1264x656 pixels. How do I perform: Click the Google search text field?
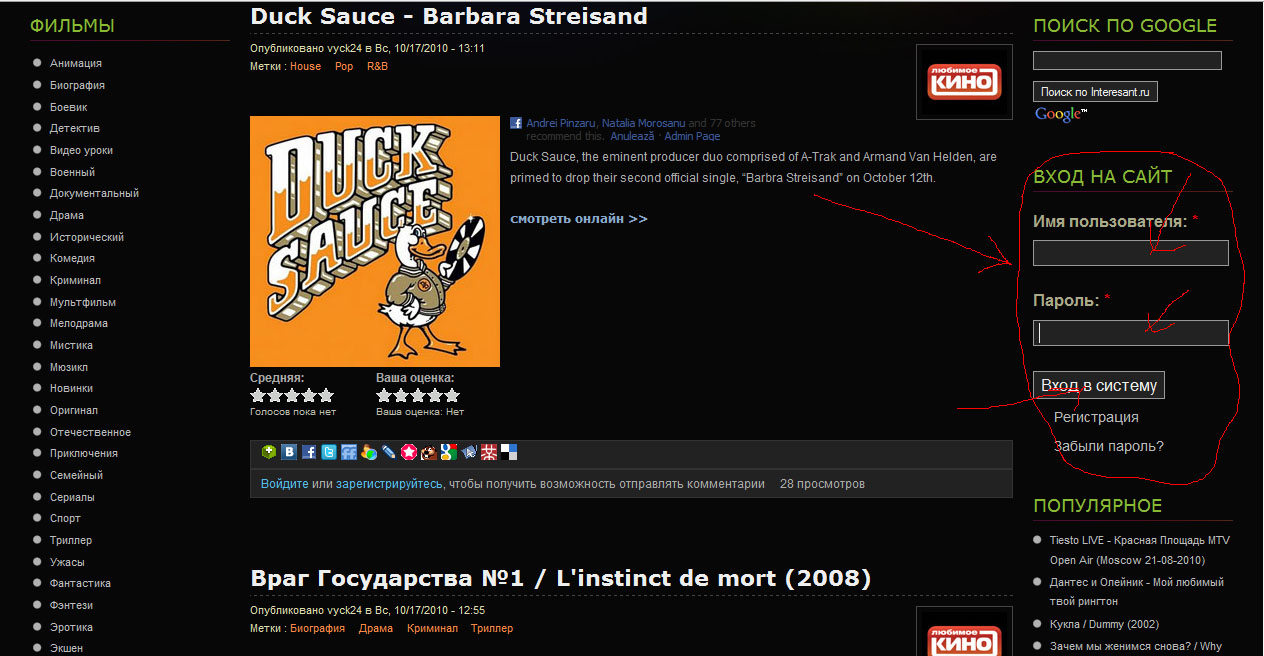click(1127, 61)
